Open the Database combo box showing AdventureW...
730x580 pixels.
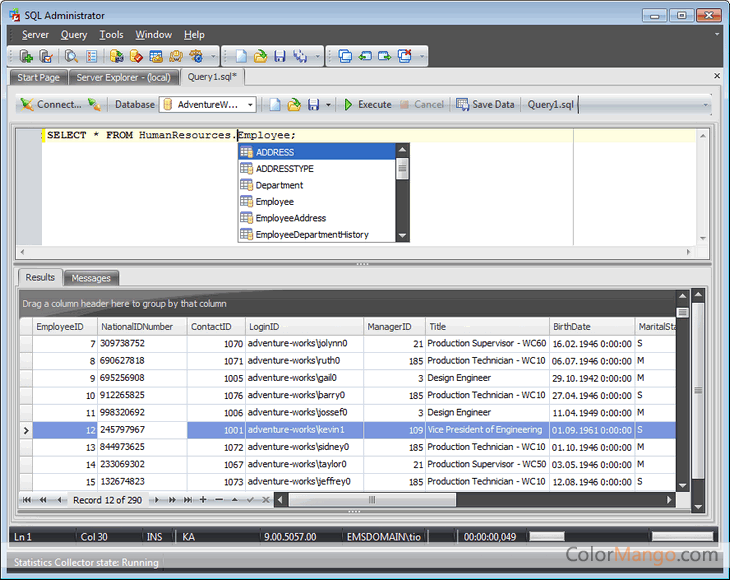[208, 105]
